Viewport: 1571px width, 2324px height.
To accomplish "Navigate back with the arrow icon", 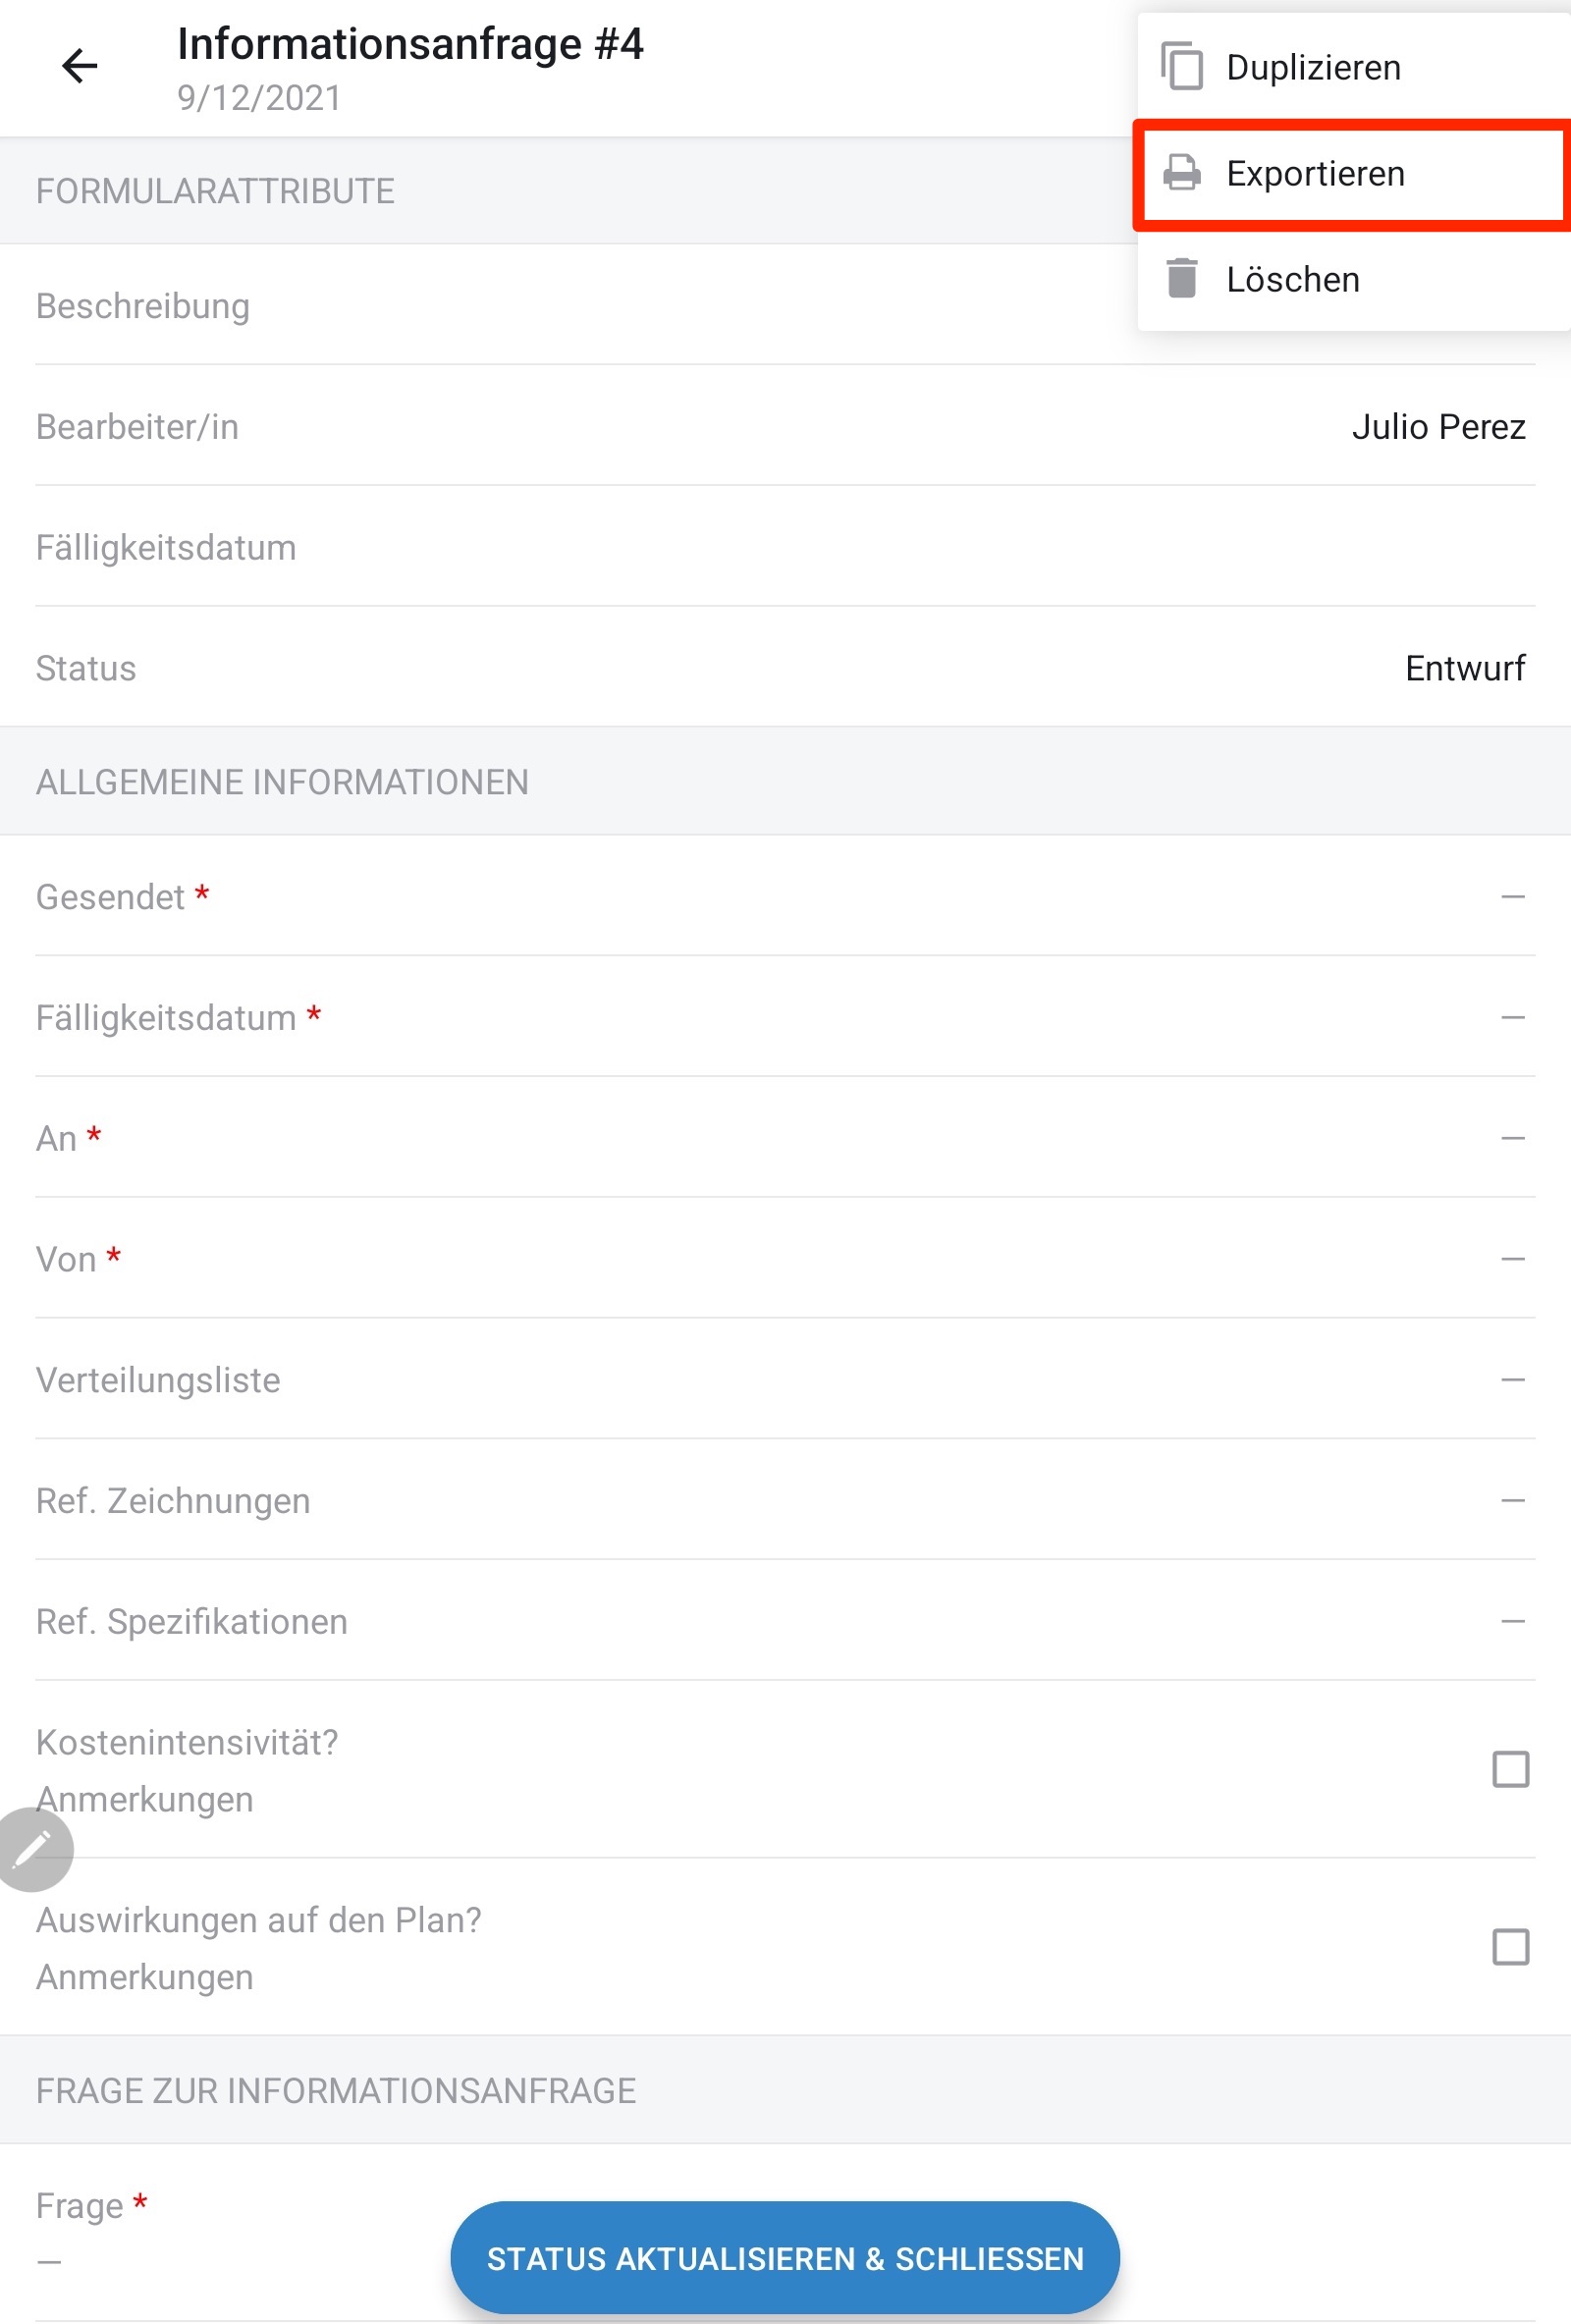I will 78,66.
